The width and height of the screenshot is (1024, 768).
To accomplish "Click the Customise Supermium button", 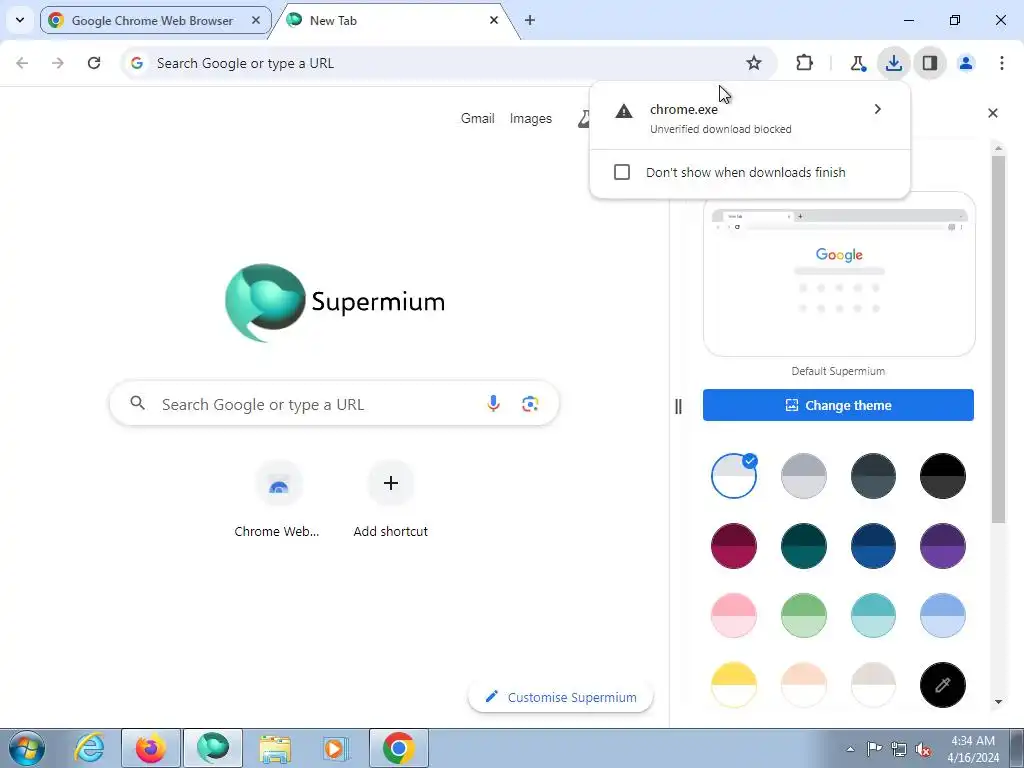I will pyautogui.click(x=560, y=697).
